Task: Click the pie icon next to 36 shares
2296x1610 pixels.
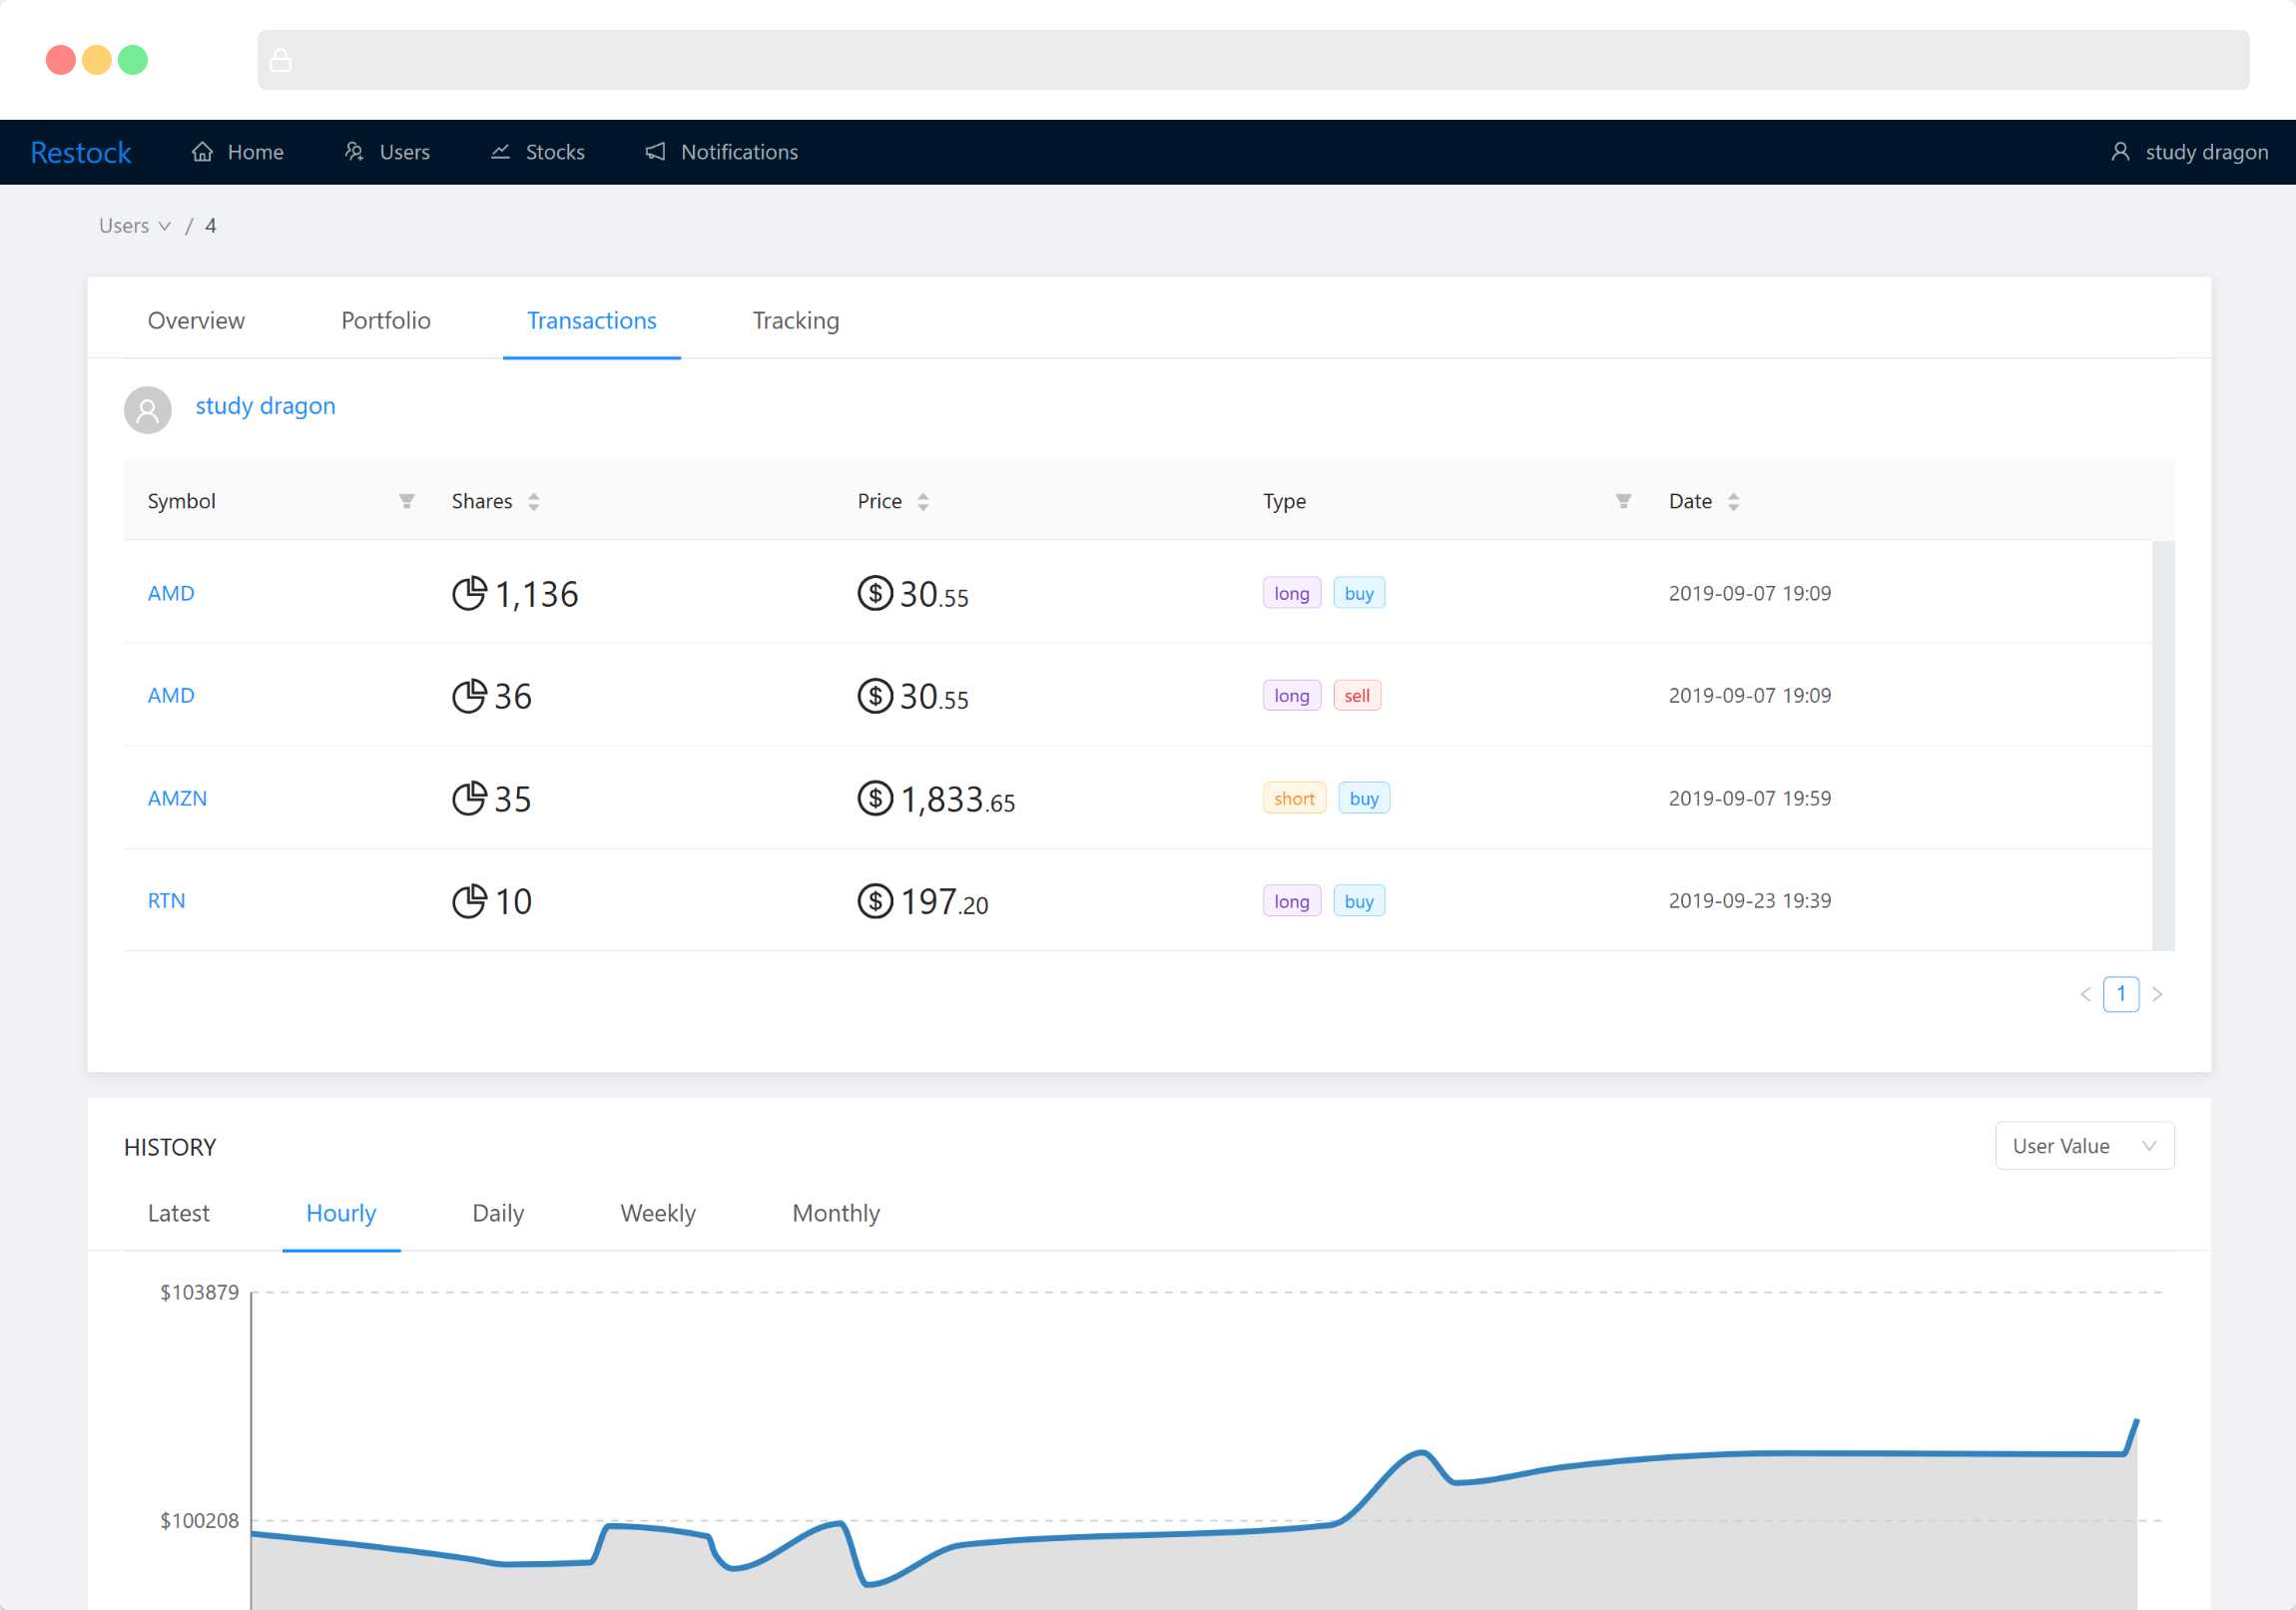Action: (469, 696)
